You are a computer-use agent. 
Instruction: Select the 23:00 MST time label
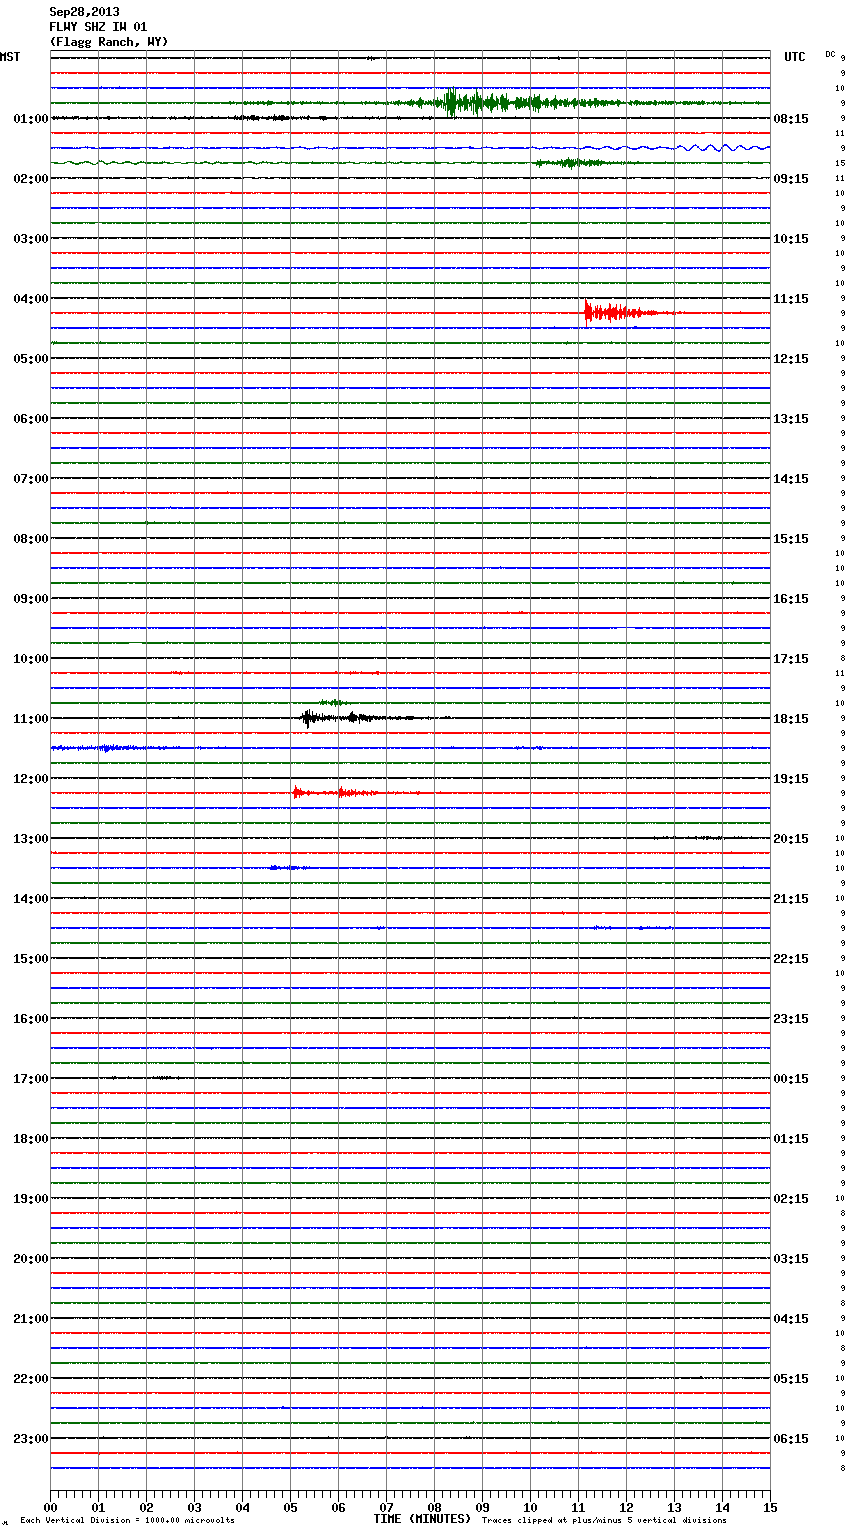30,1439
